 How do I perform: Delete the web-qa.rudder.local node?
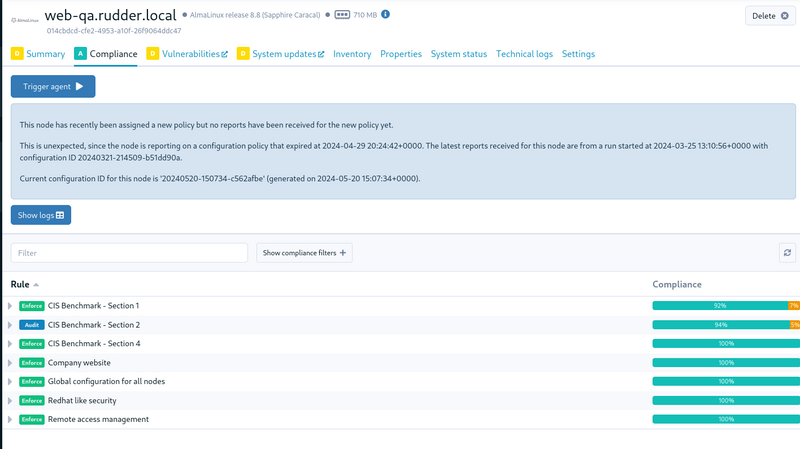[770, 16]
